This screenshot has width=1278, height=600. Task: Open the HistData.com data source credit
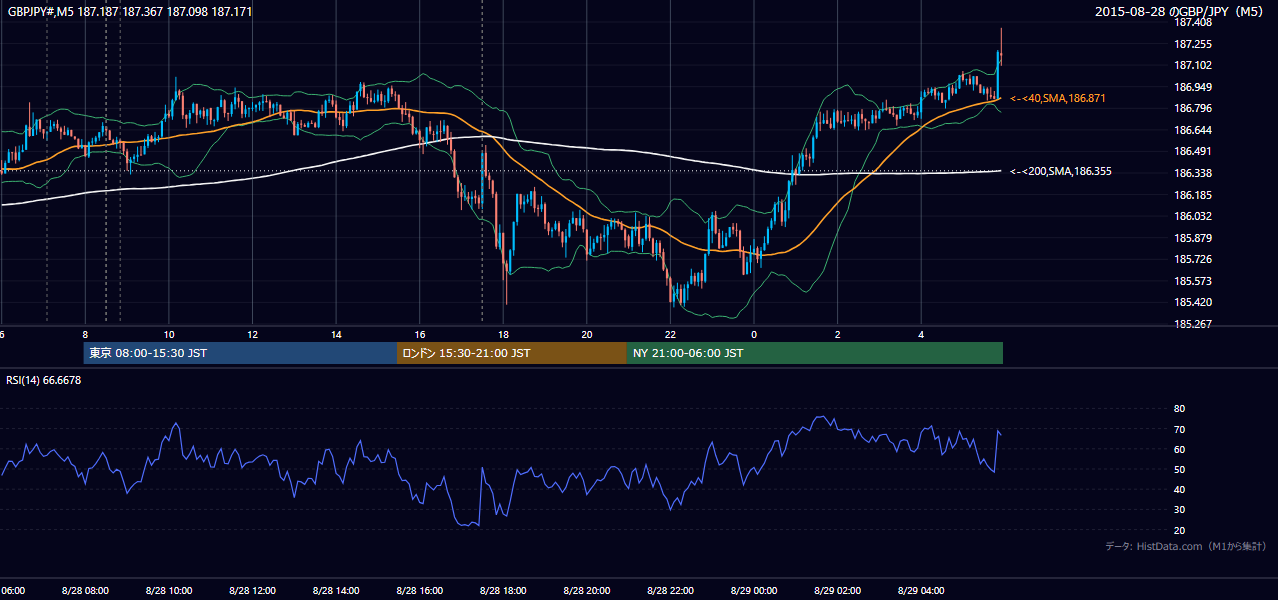(x=1186, y=546)
